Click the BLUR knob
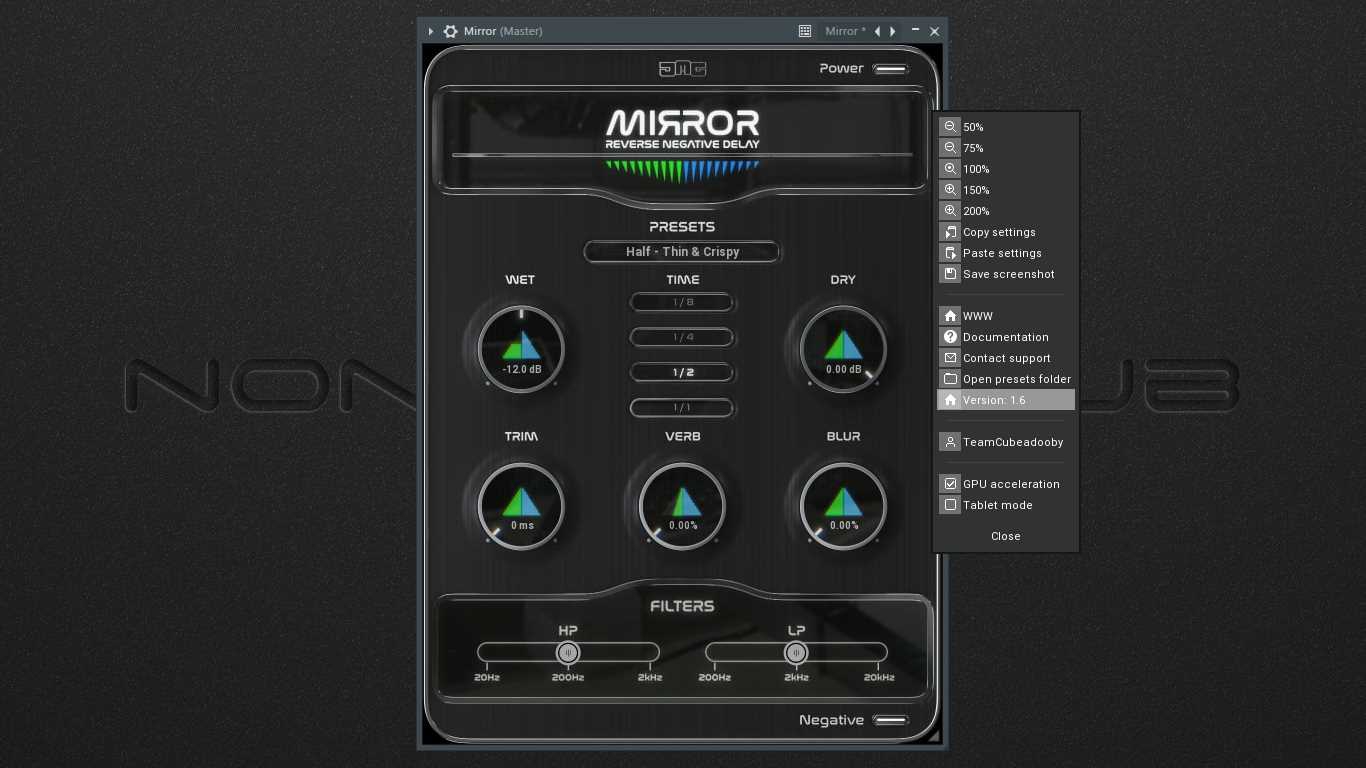Image resolution: width=1366 pixels, height=768 pixels. pyautogui.click(x=843, y=505)
